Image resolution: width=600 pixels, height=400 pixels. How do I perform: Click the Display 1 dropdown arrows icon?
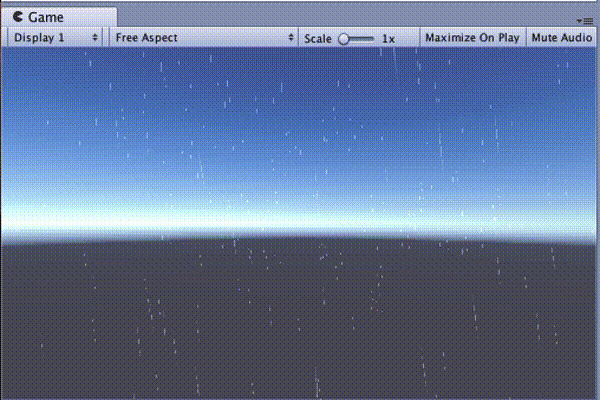(95, 38)
